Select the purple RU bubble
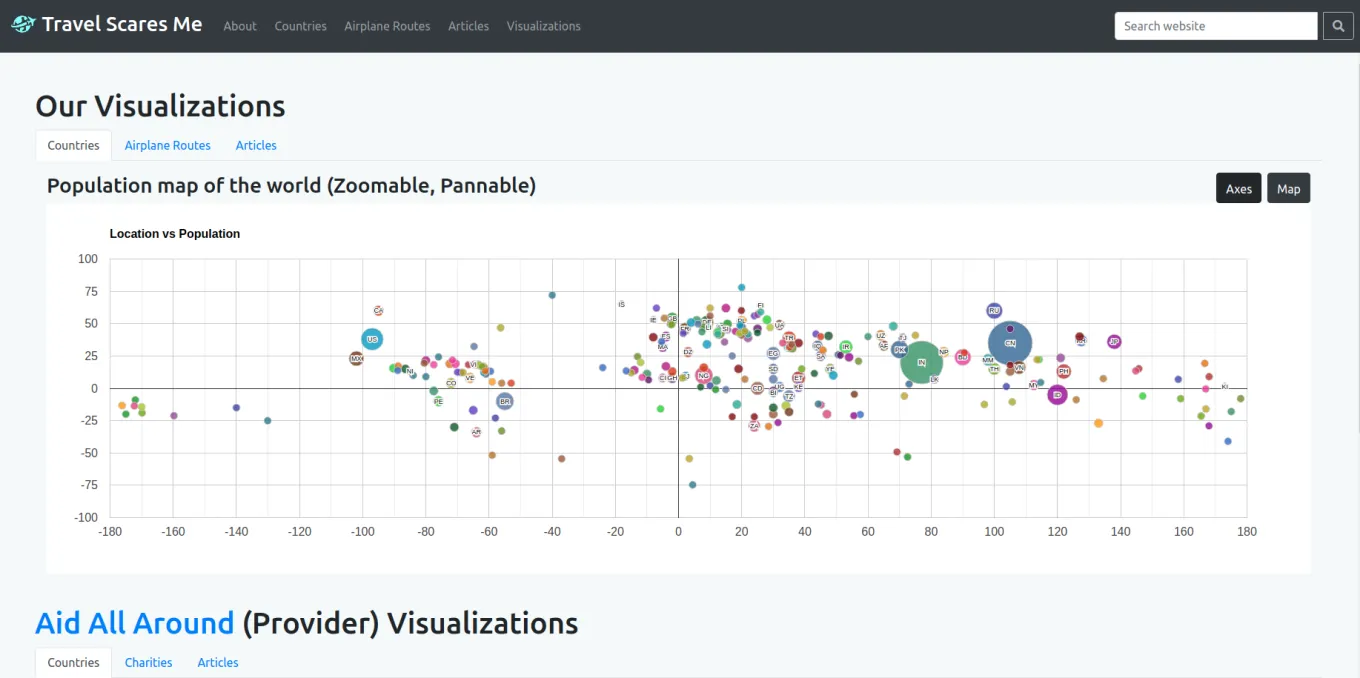The height and width of the screenshot is (678, 1360). point(994,310)
